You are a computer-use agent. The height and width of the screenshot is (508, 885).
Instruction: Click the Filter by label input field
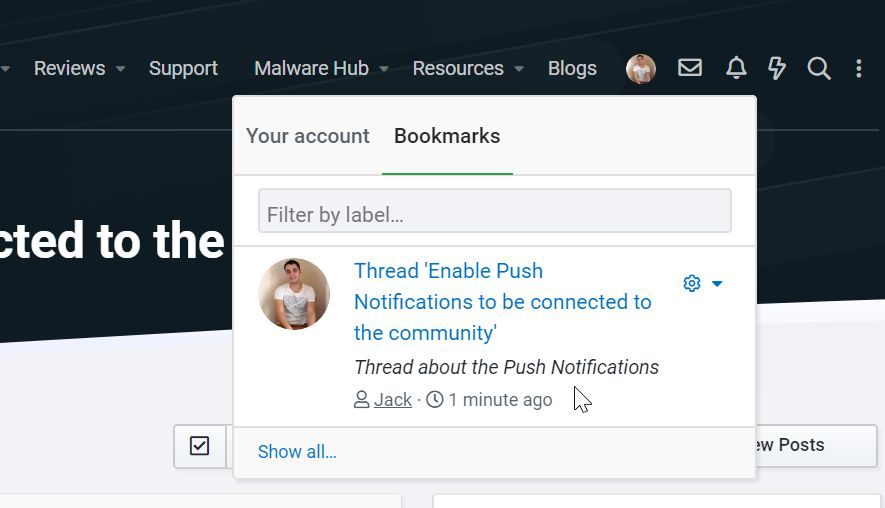[x=494, y=214]
